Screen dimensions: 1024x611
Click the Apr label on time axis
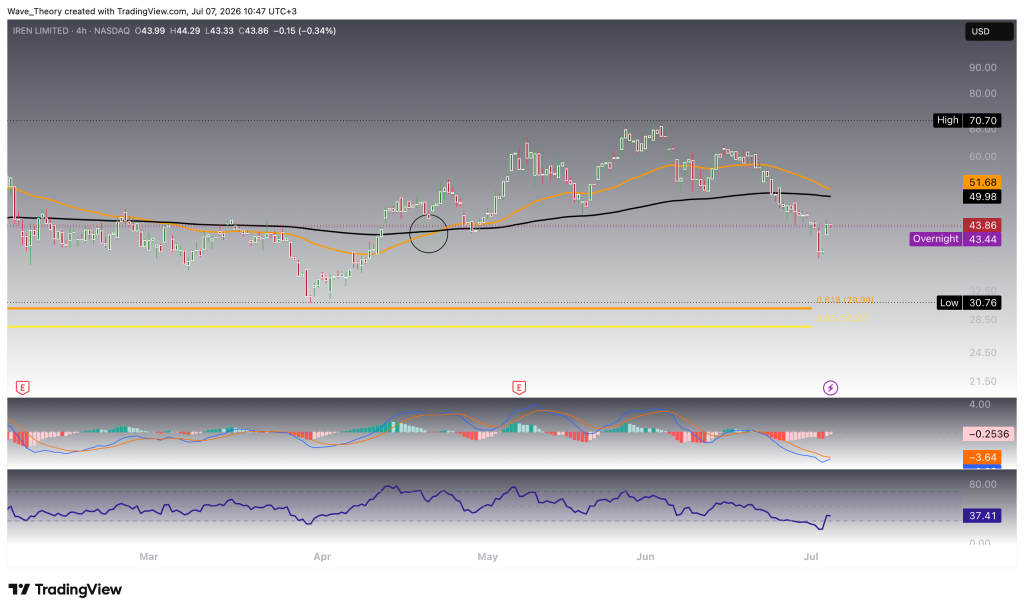(322, 557)
